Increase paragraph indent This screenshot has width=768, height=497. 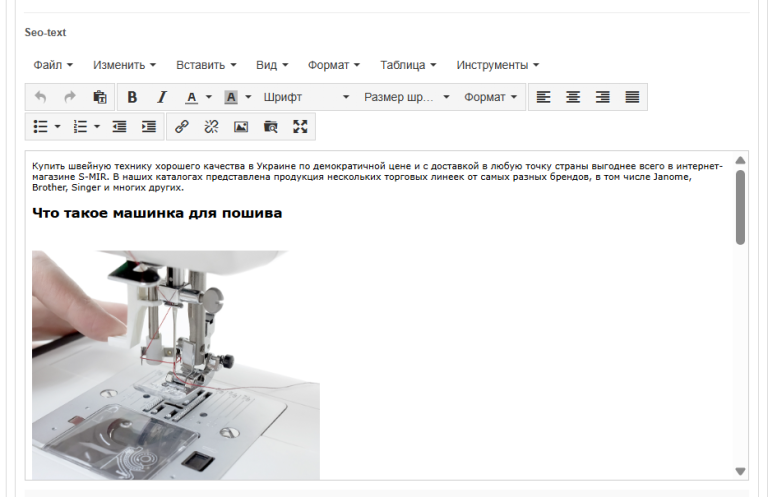click(x=149, y=127)
